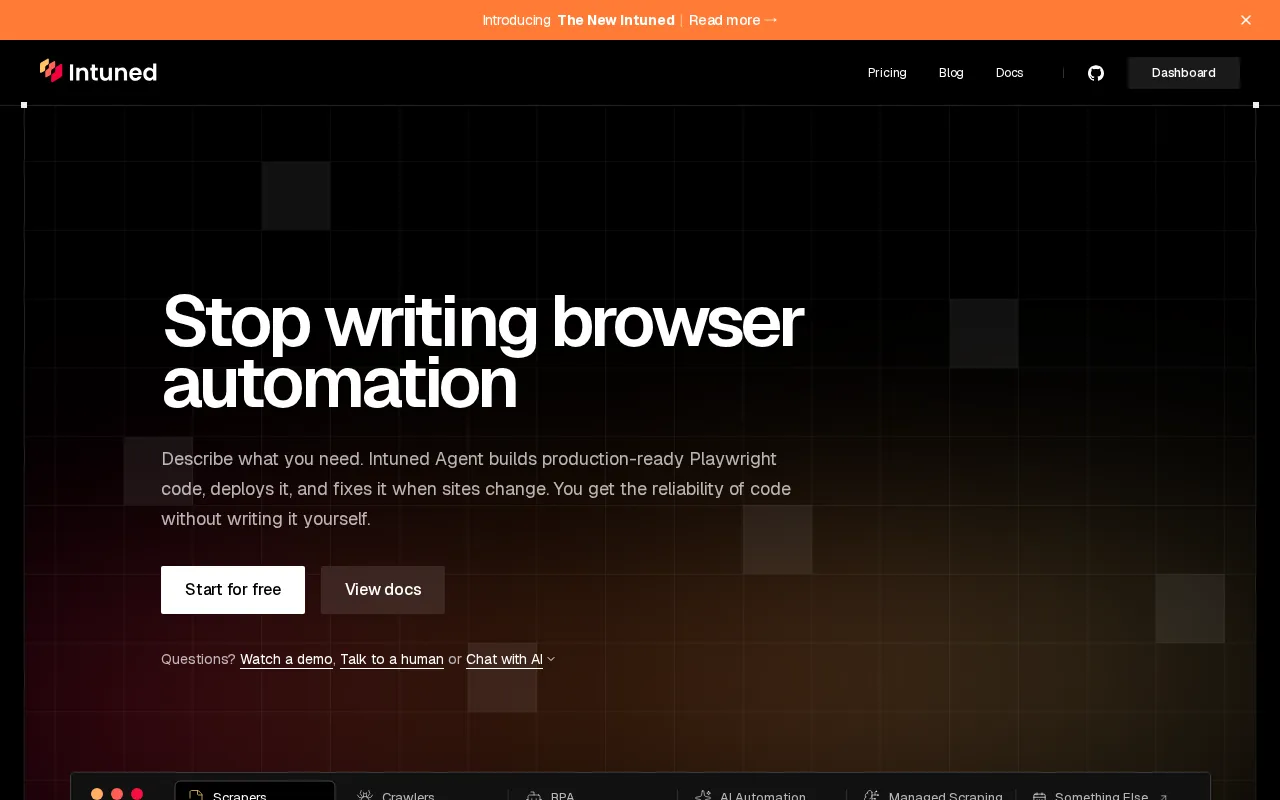Select the Crawlers tab
1280x800 pixels.
pos(422,791)
